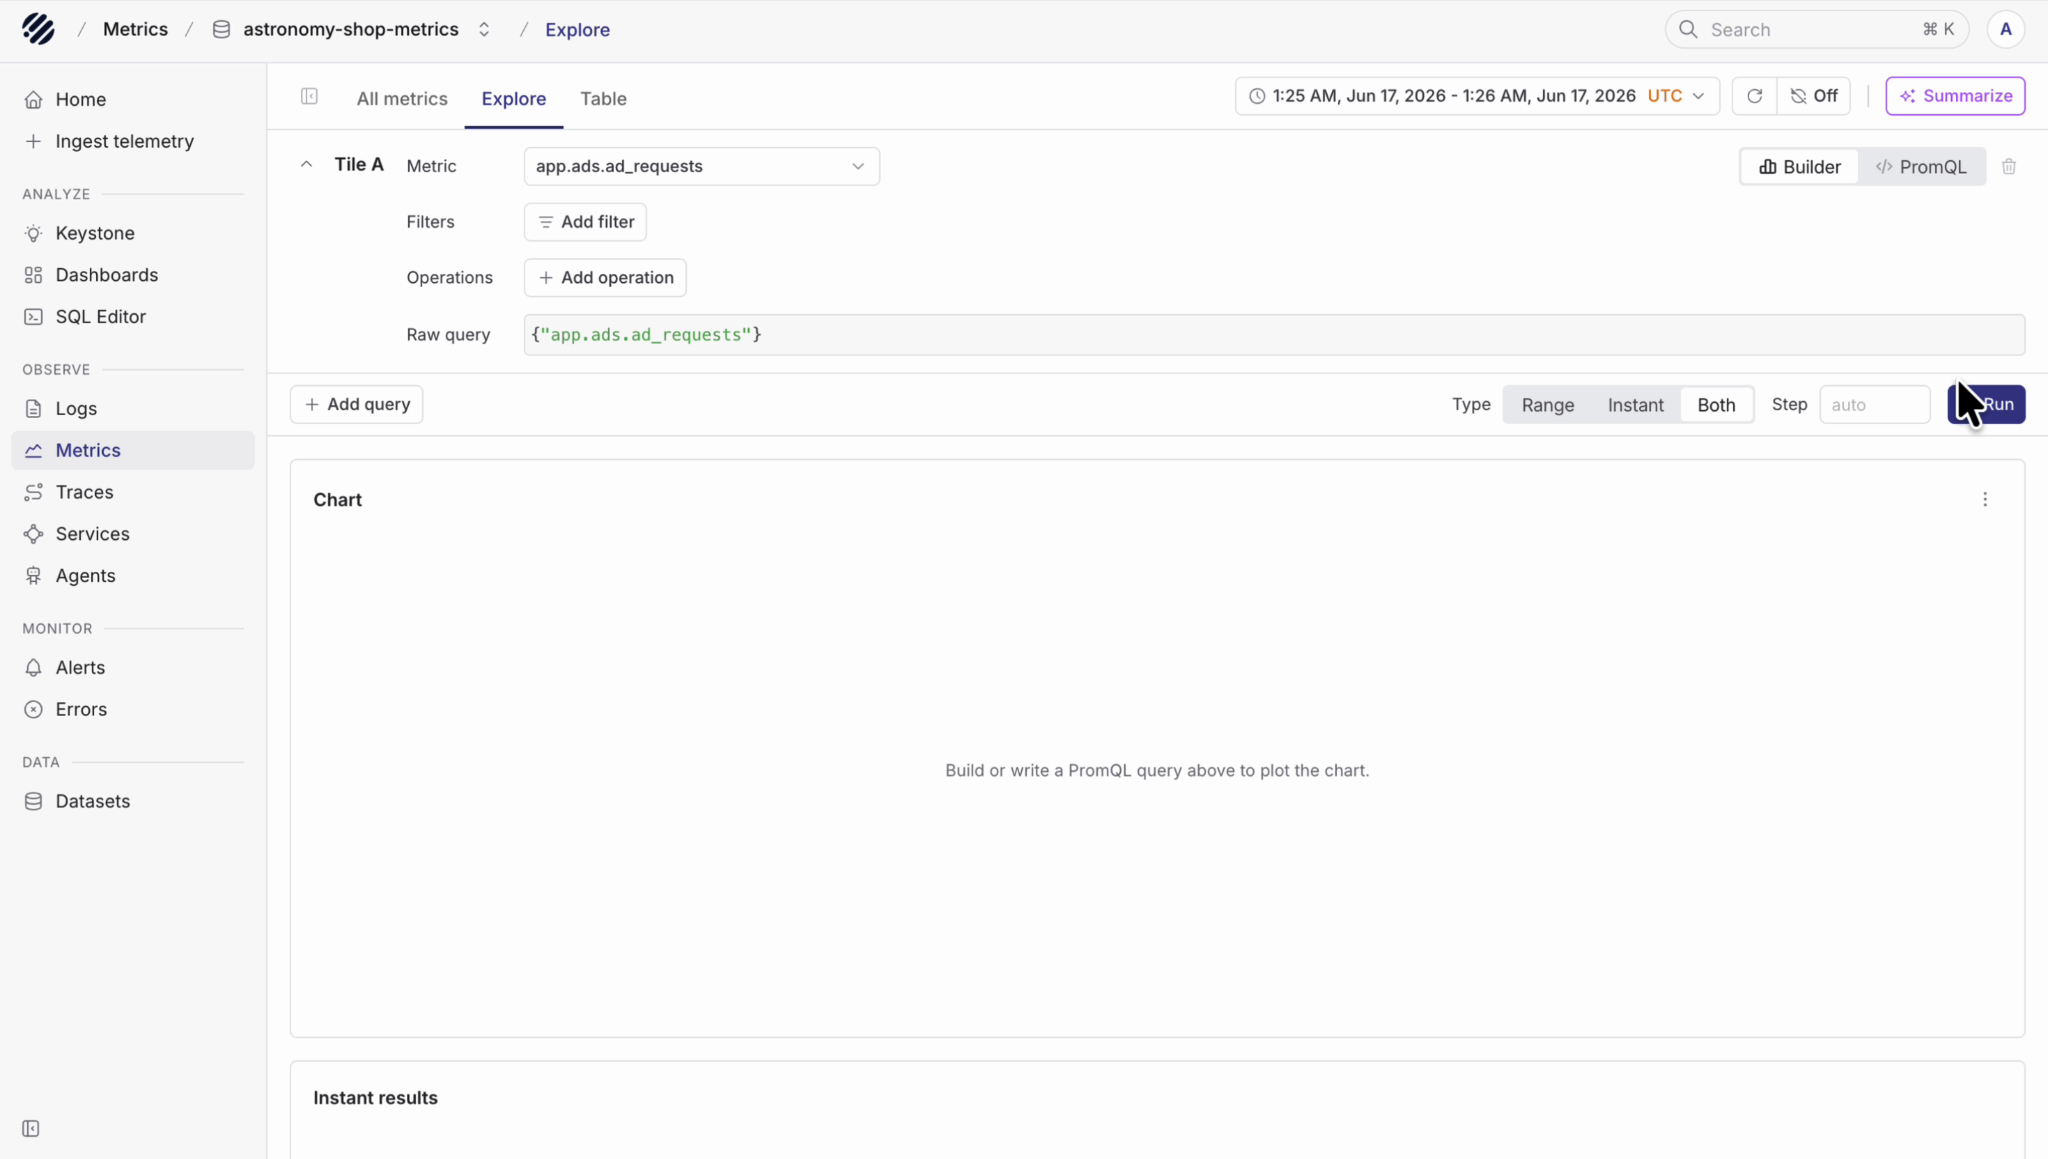This screenshot has width=2048, height=1159.
Task: Open Dashboards section
Action: click(x=106, y=275)
